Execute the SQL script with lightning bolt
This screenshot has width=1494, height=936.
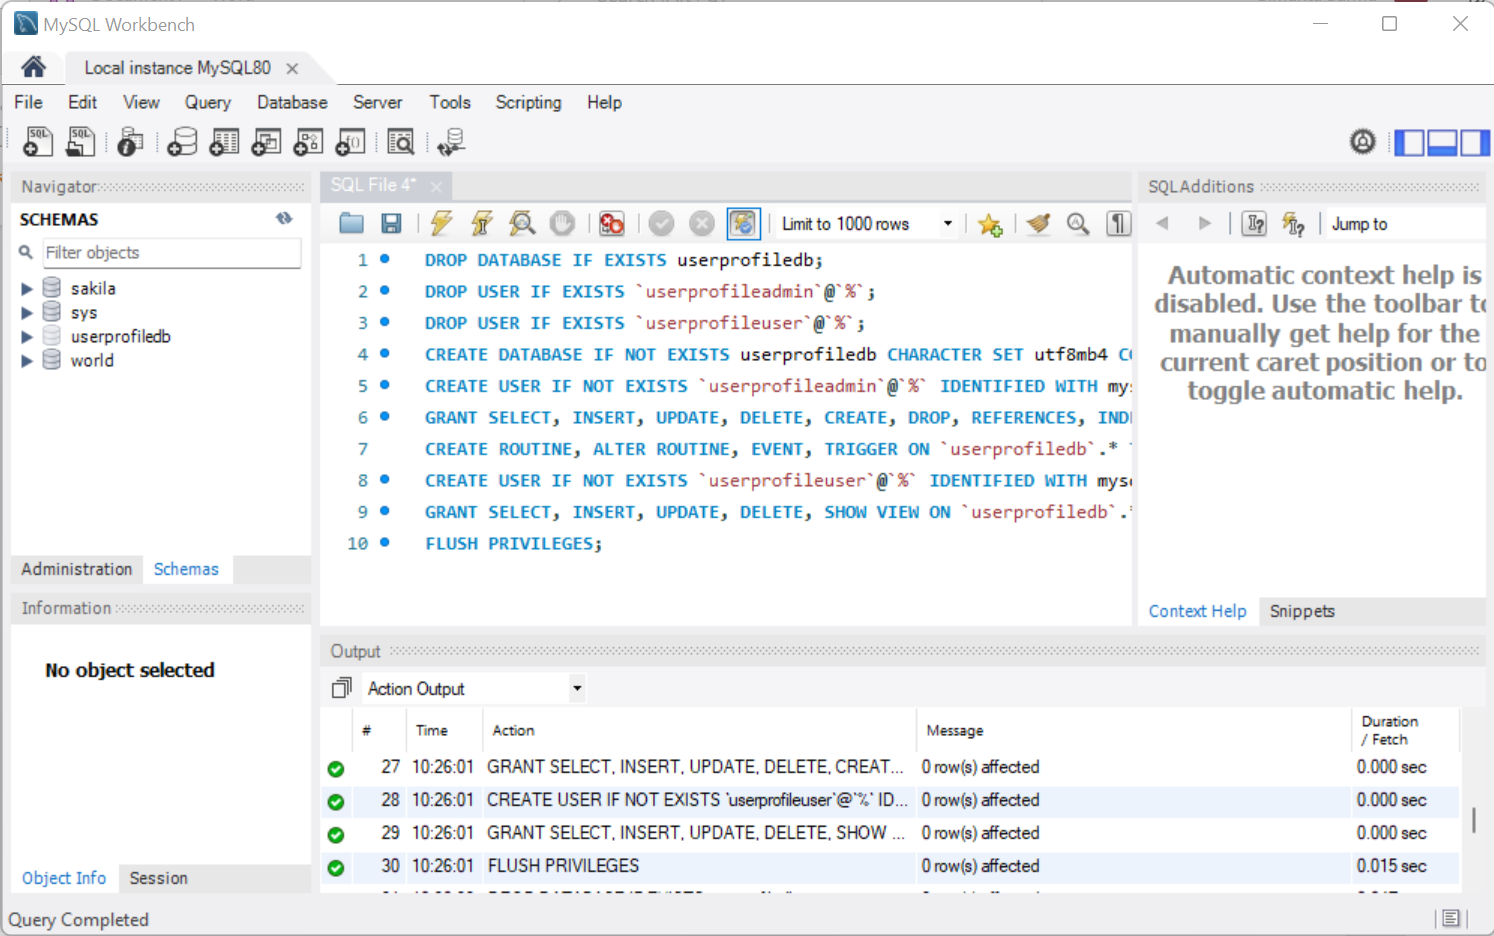click(441, 224)
